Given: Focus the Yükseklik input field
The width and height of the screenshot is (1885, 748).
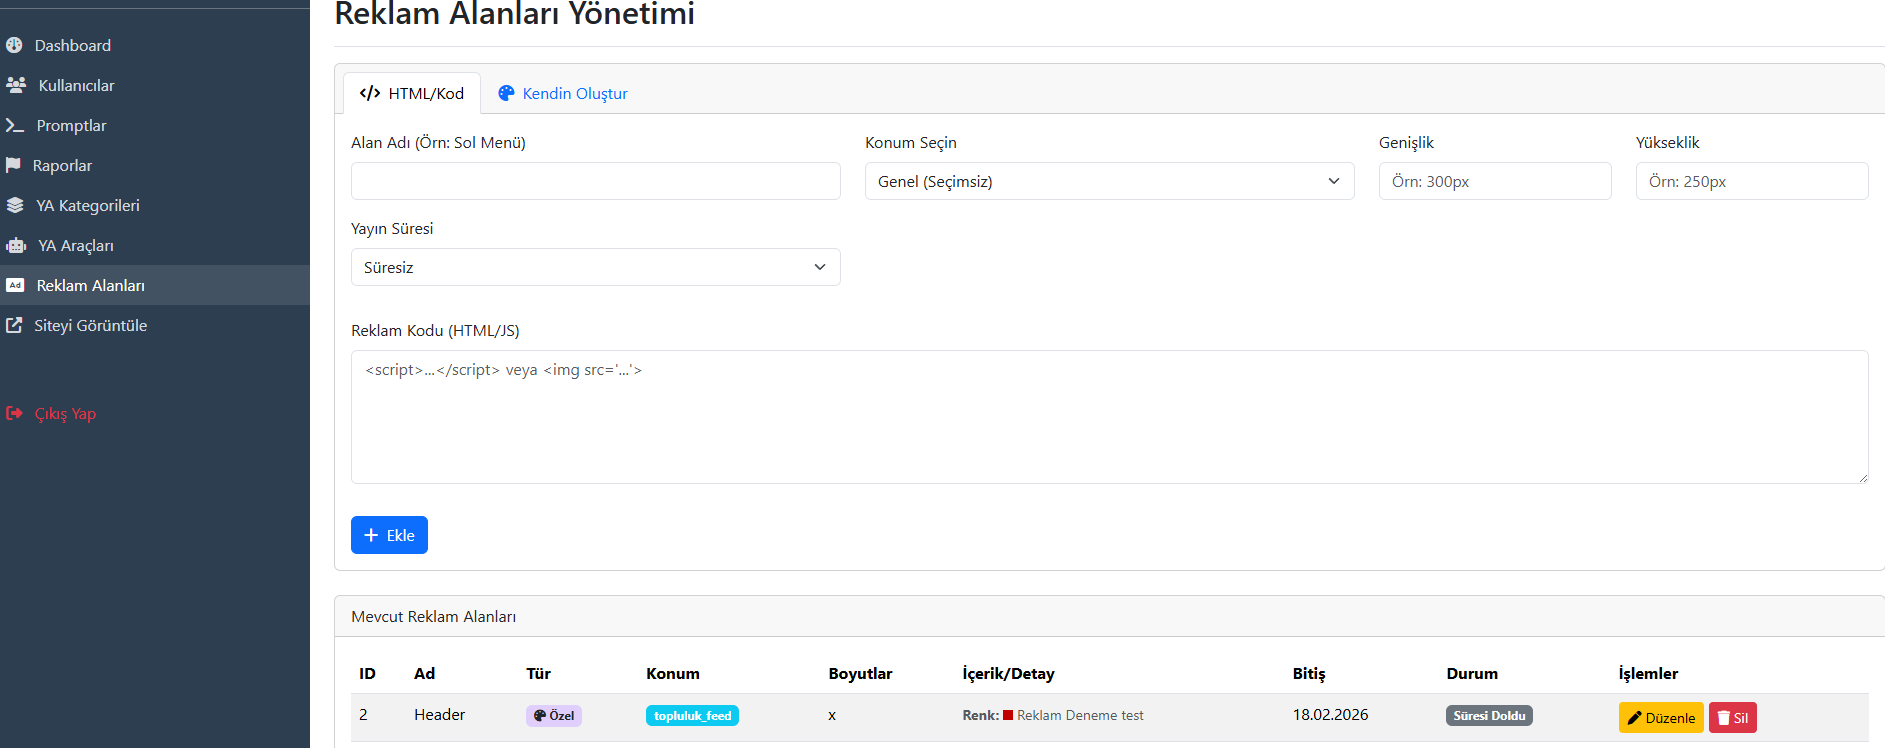Looking at the screenshot, I should click(1752, 181).
